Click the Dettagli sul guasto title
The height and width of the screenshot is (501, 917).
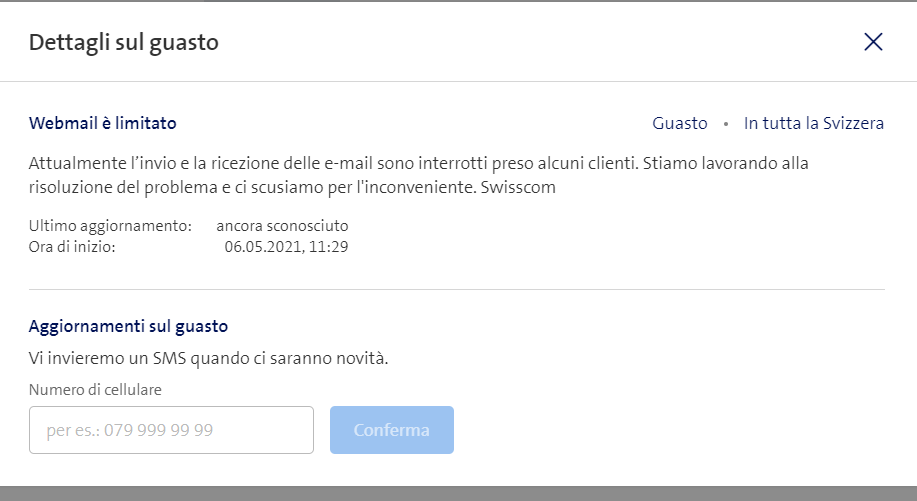(124, 42)
